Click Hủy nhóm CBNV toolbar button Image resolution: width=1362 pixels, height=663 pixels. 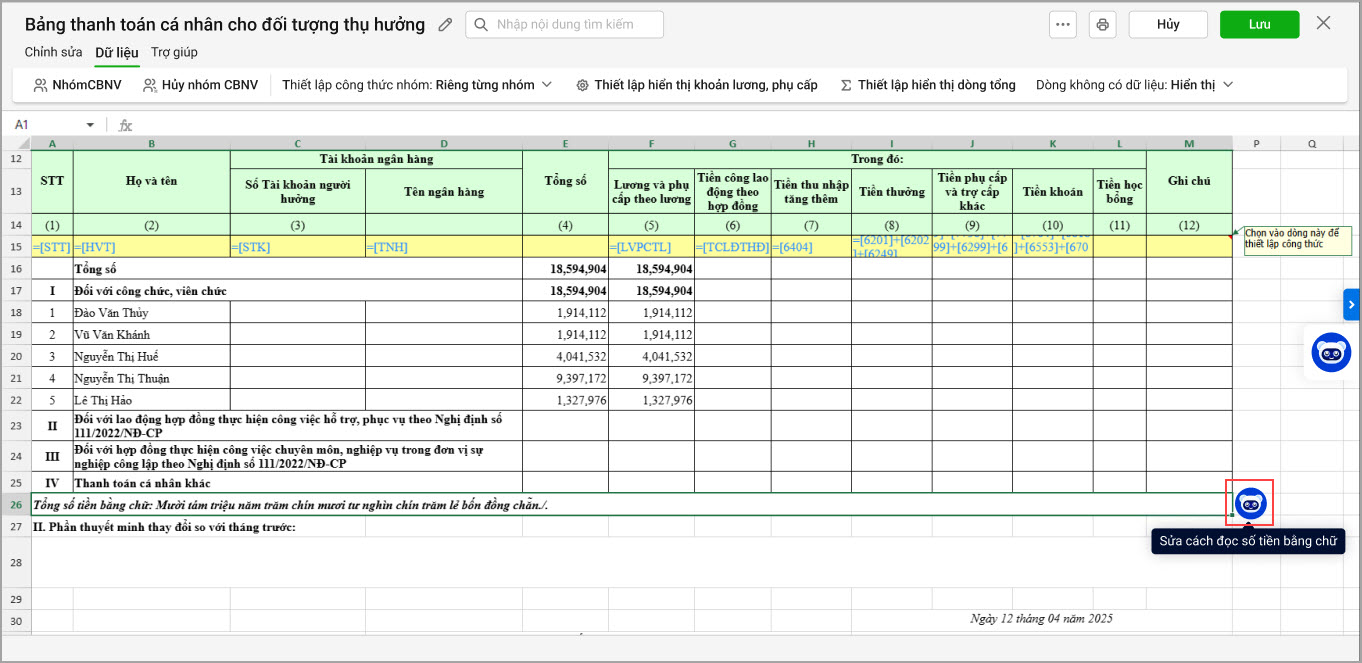(x=200, y=85)
